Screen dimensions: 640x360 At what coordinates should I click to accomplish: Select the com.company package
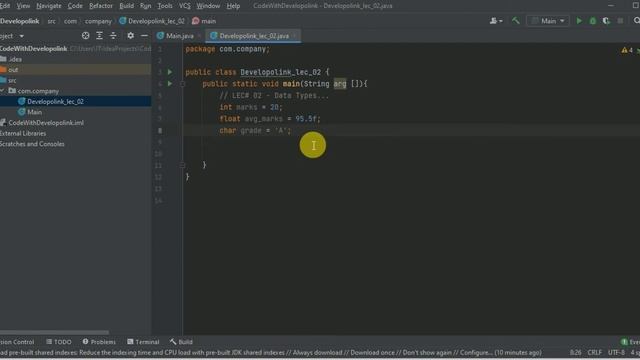coord(38,91)
